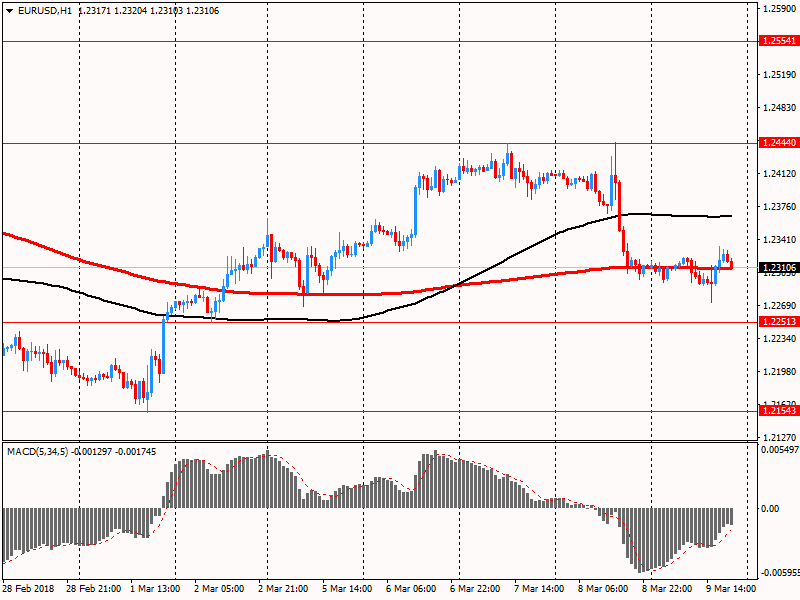
Task: Click the 2 Mar 05:00 time label
Action: pos(219,589)
